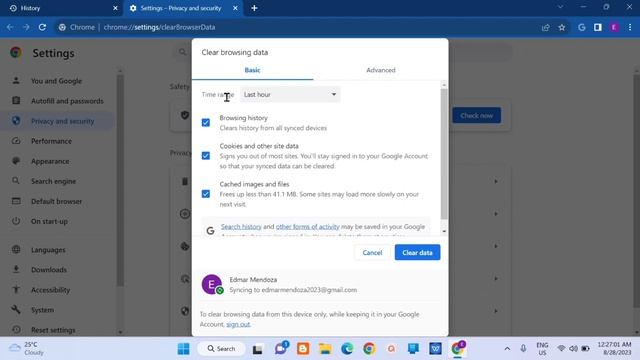Open the other forms of activity link
This screenshot has height=360, width=640.
pyautogui.click(x=307, y=227)
